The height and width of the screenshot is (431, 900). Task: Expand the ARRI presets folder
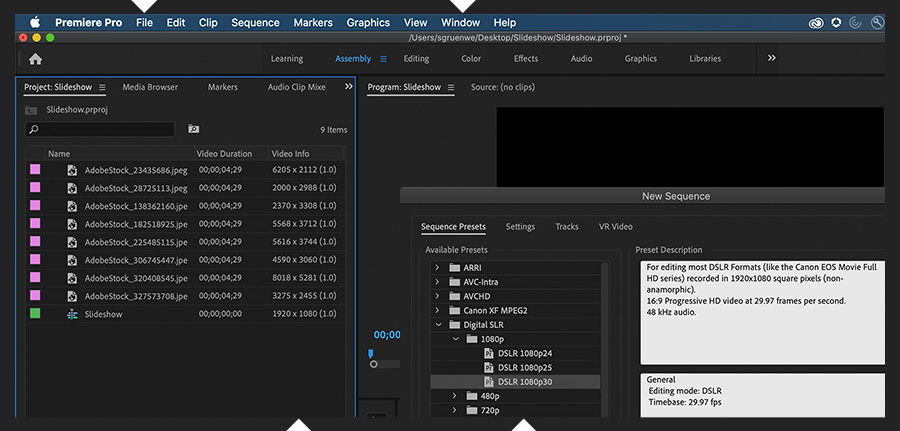tap(436, 268)
